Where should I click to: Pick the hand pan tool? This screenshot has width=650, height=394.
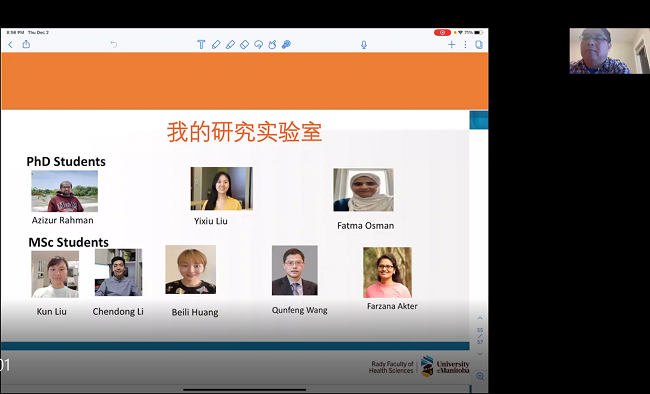[272, 44]
